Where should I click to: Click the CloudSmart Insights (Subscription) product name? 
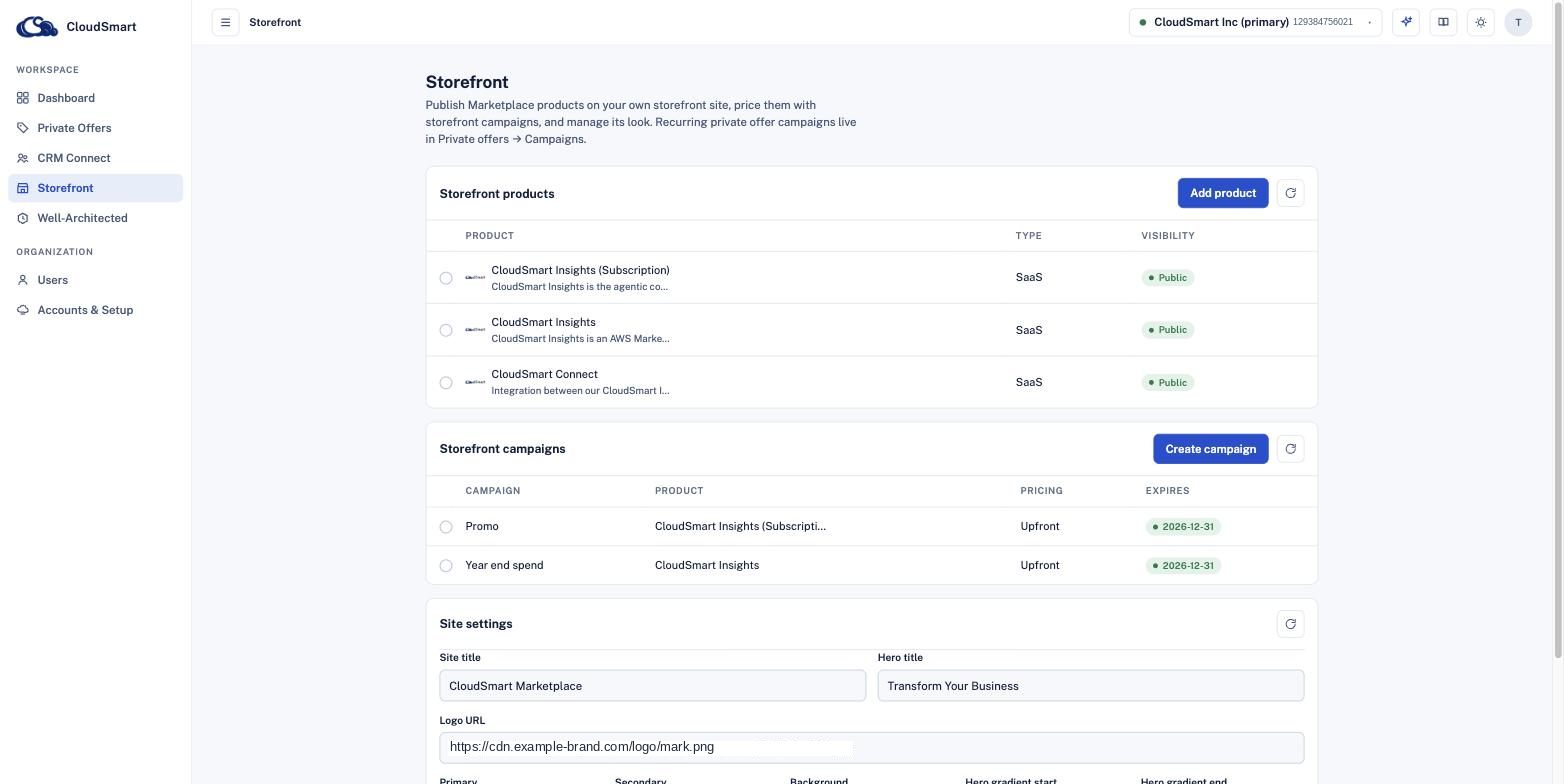coord(580,270)
